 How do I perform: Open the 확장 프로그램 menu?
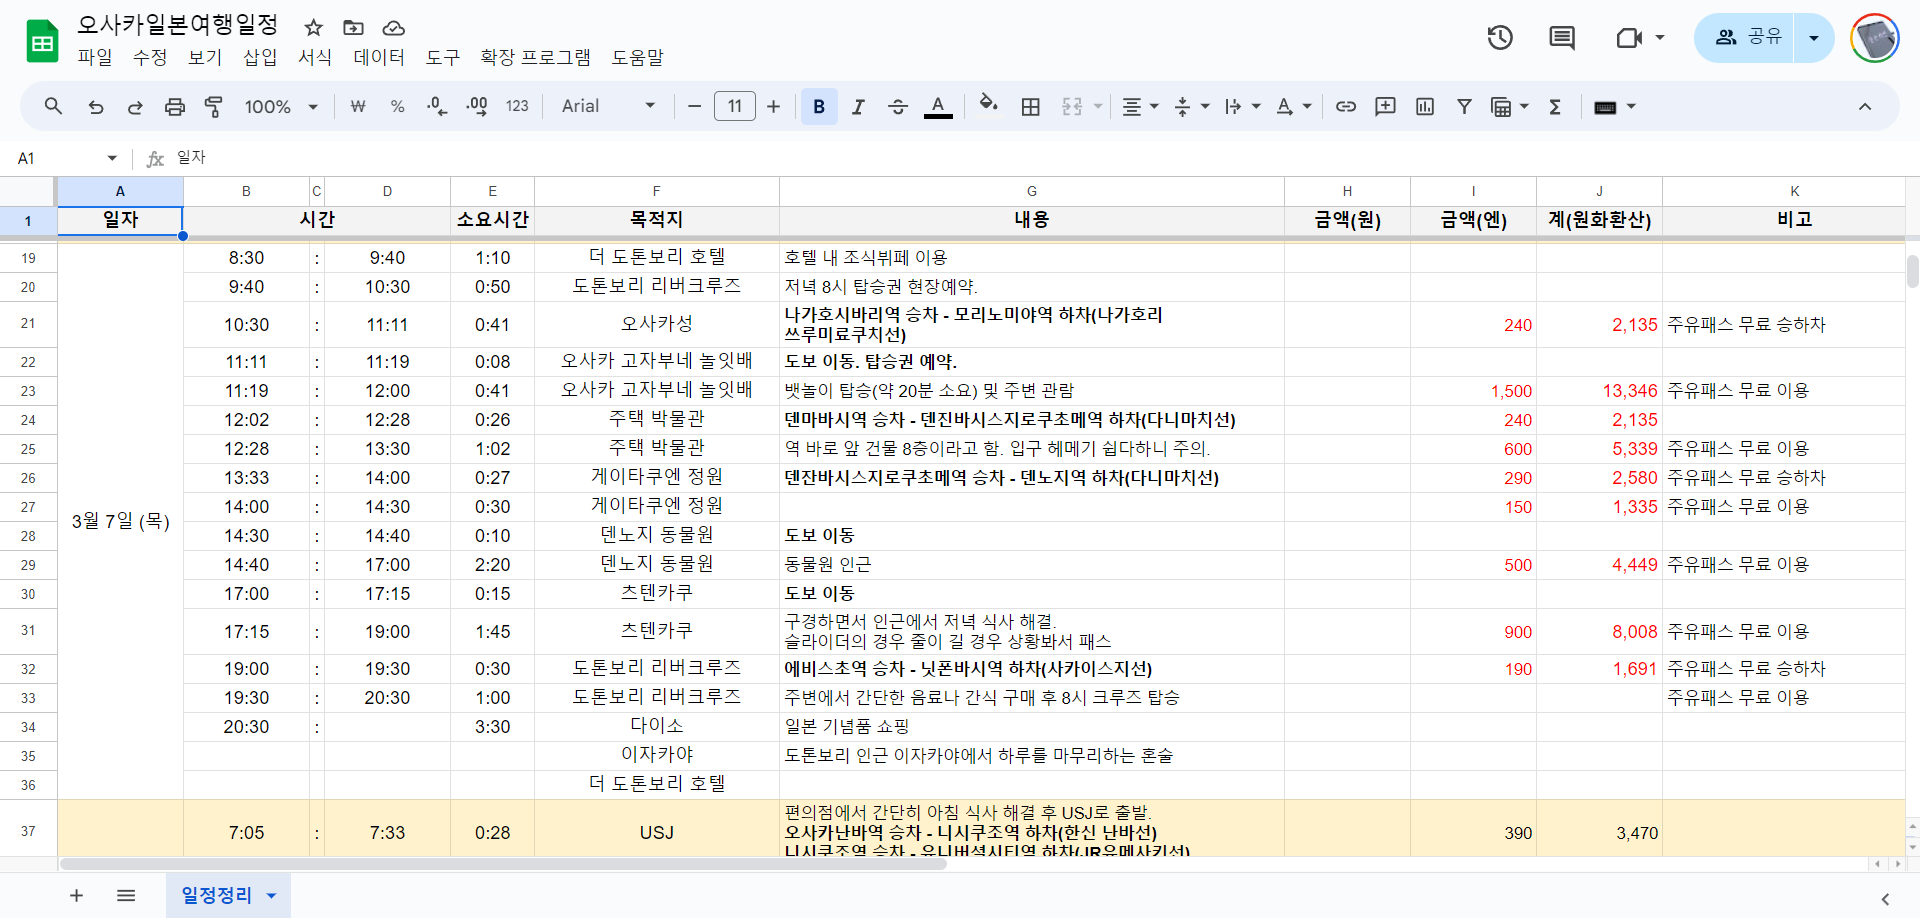pos(535,58)
